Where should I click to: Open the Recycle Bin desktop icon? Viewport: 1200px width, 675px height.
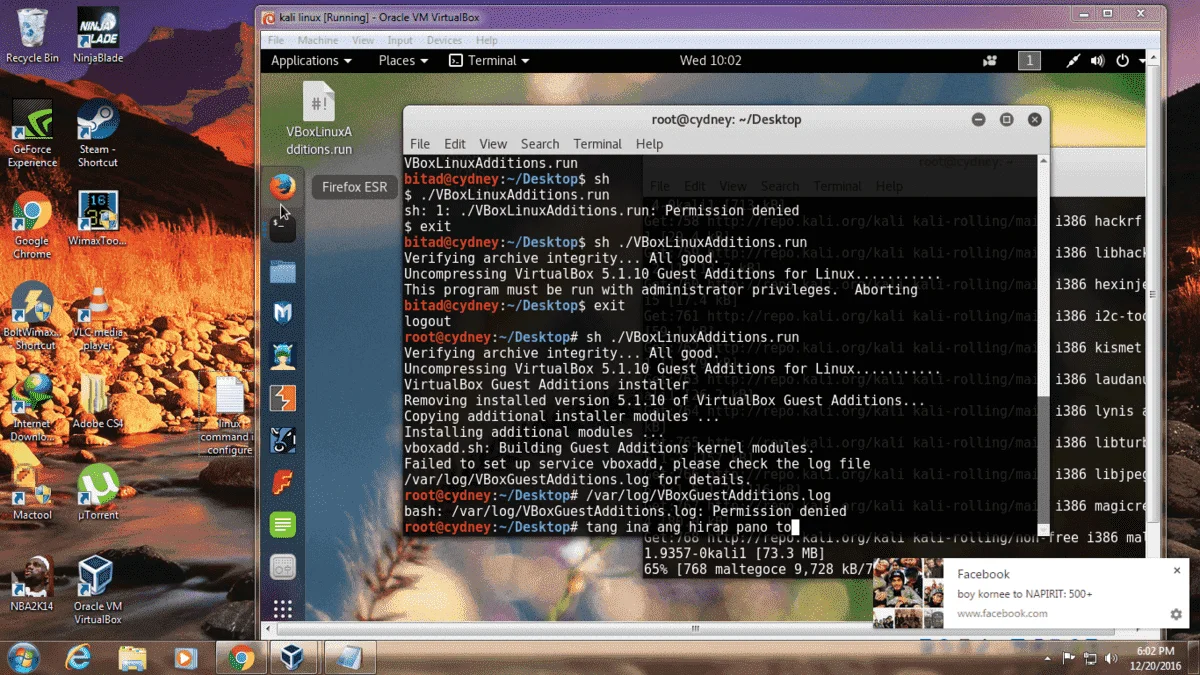(32, 36)
